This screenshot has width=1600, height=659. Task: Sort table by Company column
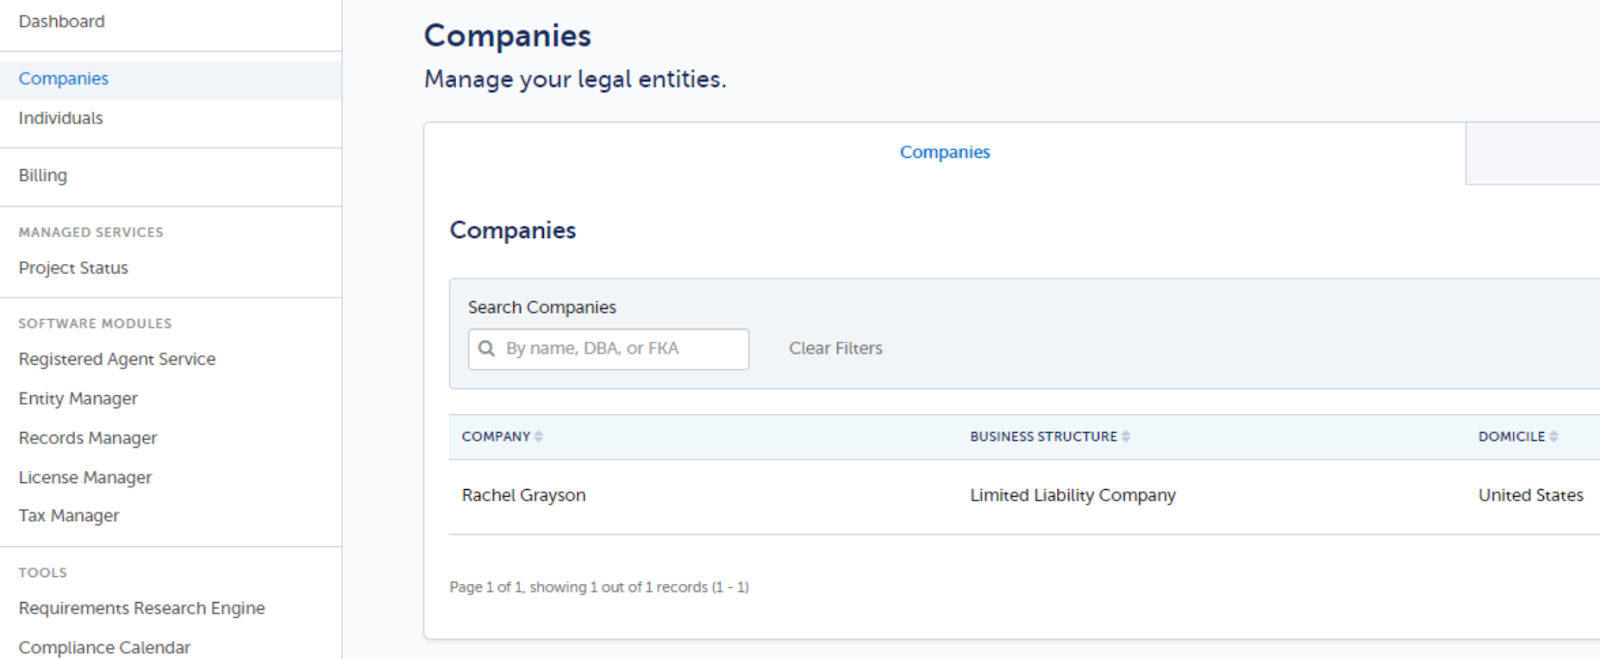[539, 437]
